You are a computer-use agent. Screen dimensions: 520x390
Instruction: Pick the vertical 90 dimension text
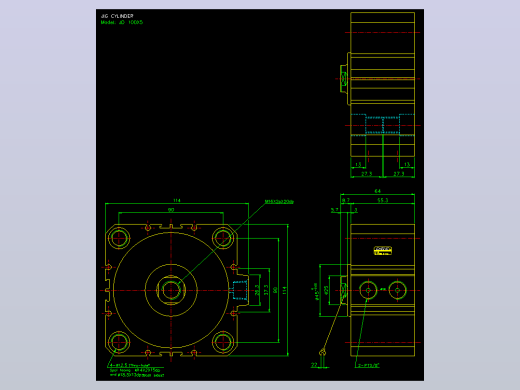coord(275,290)
